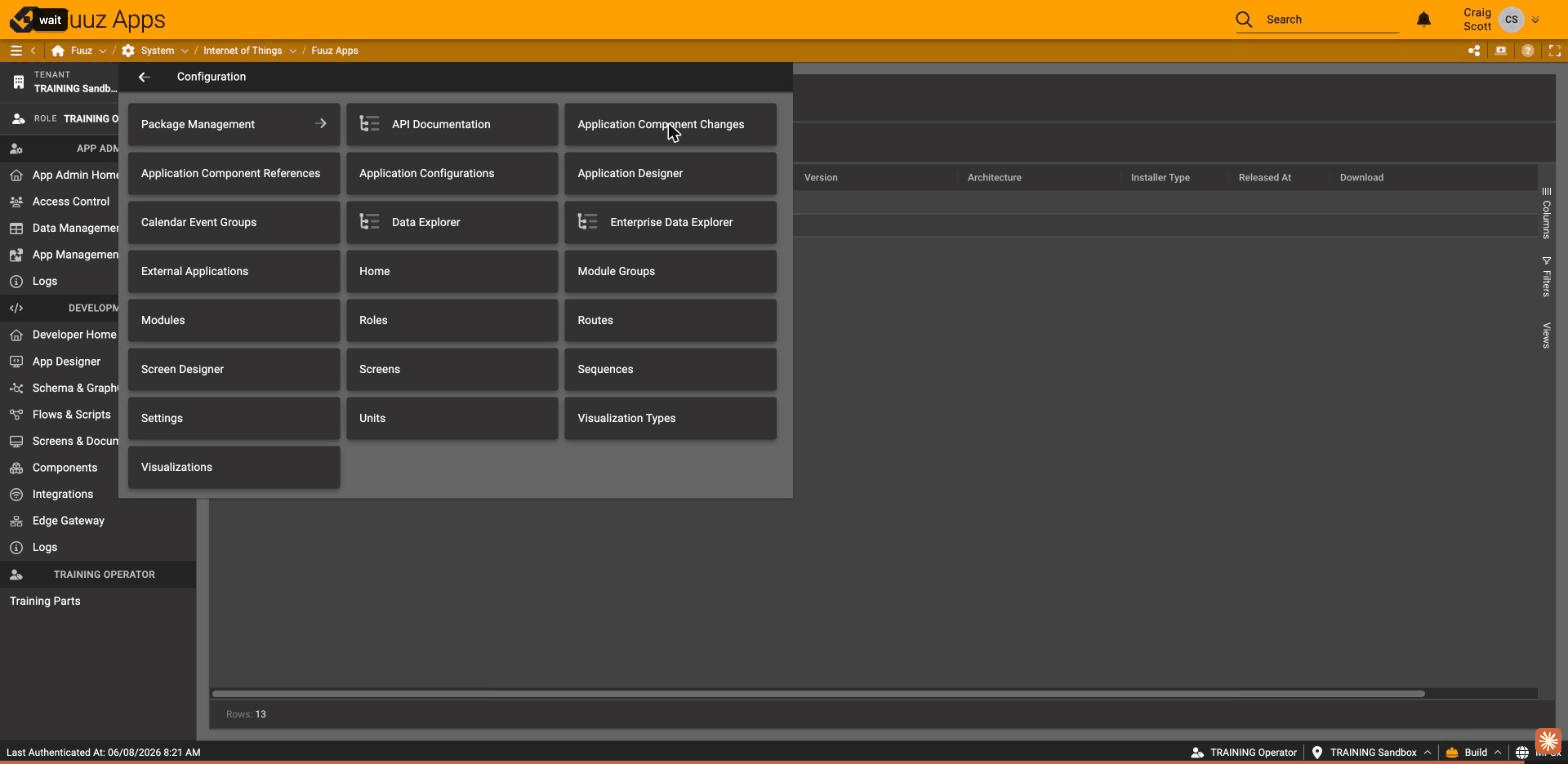This screenshot has width=1568, height=764.
Task: Click the Build hard hat icon
Action: point(1451,752)
